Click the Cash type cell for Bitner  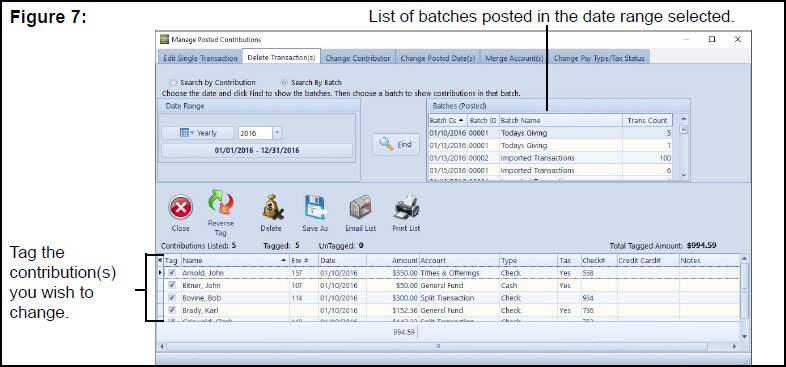528,285
